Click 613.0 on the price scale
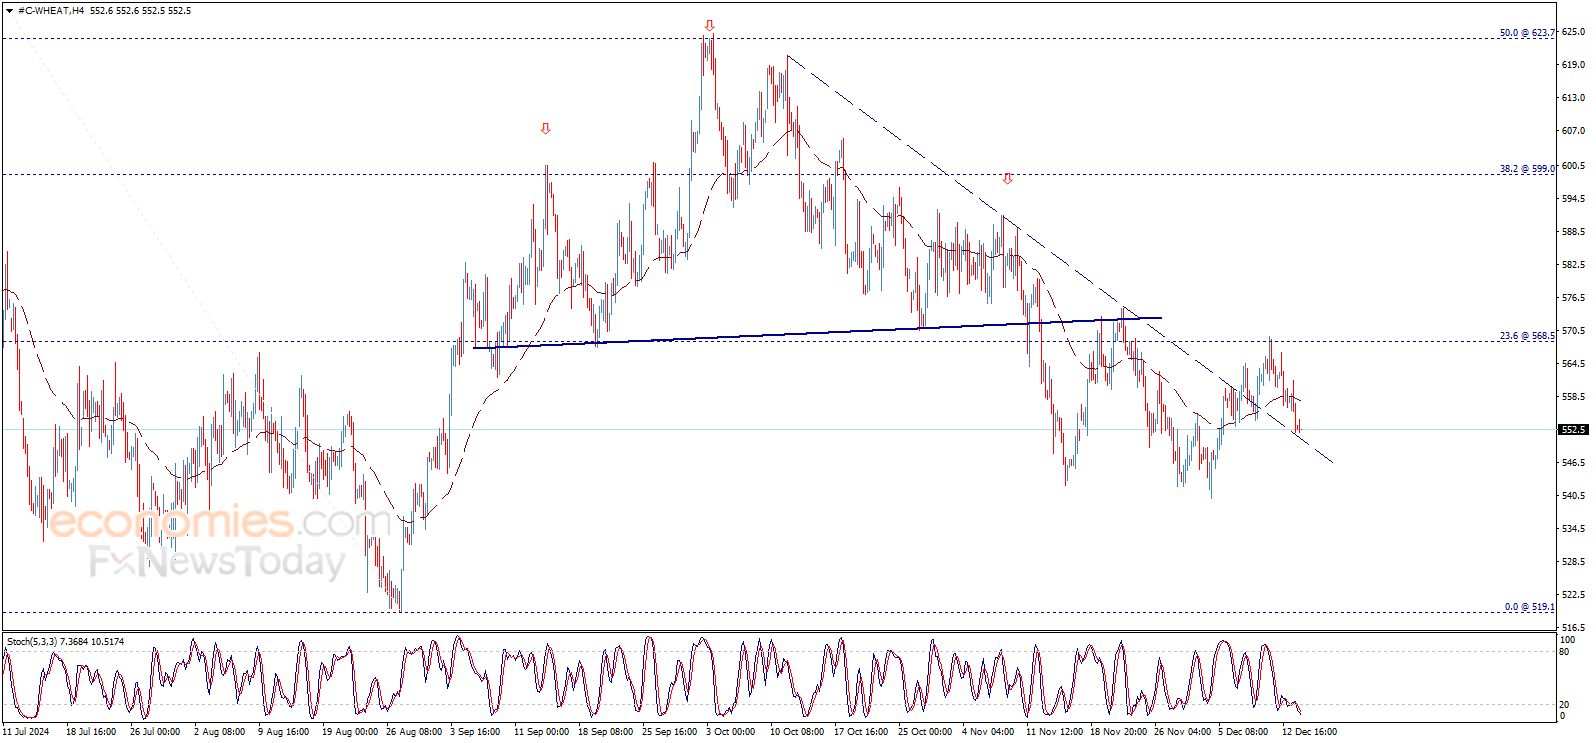This screenshot has width=1596, height=743. [1573, 98]
